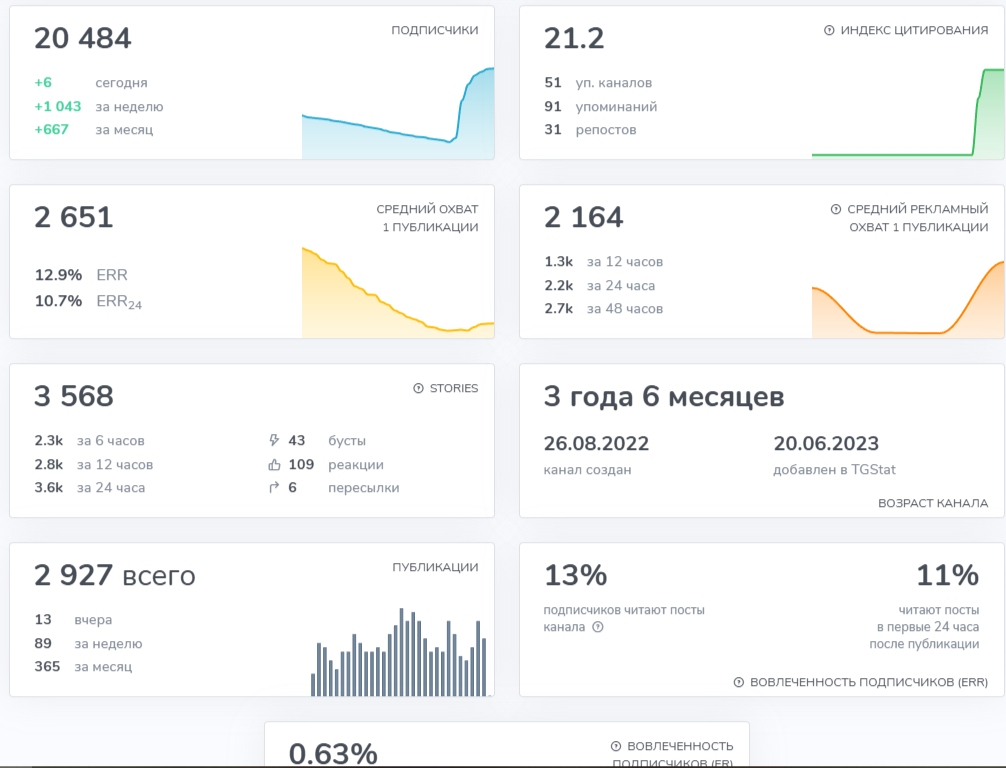
Task: Click the thumbs-up icon next to реакции
Action: coord(275,465)
